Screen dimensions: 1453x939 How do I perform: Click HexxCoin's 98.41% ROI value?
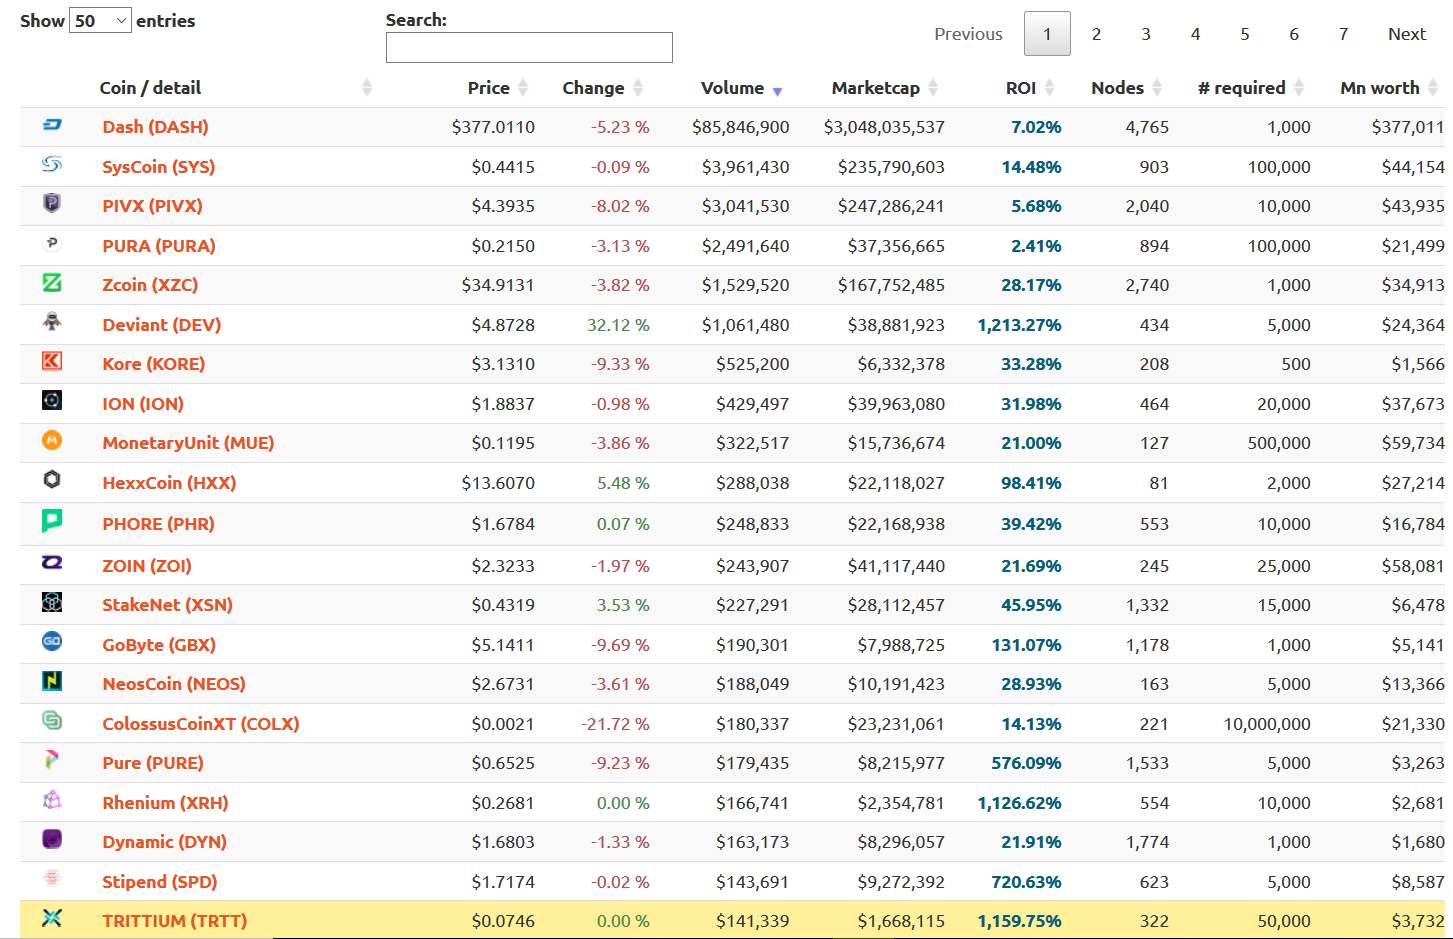tap(1031, 483)
